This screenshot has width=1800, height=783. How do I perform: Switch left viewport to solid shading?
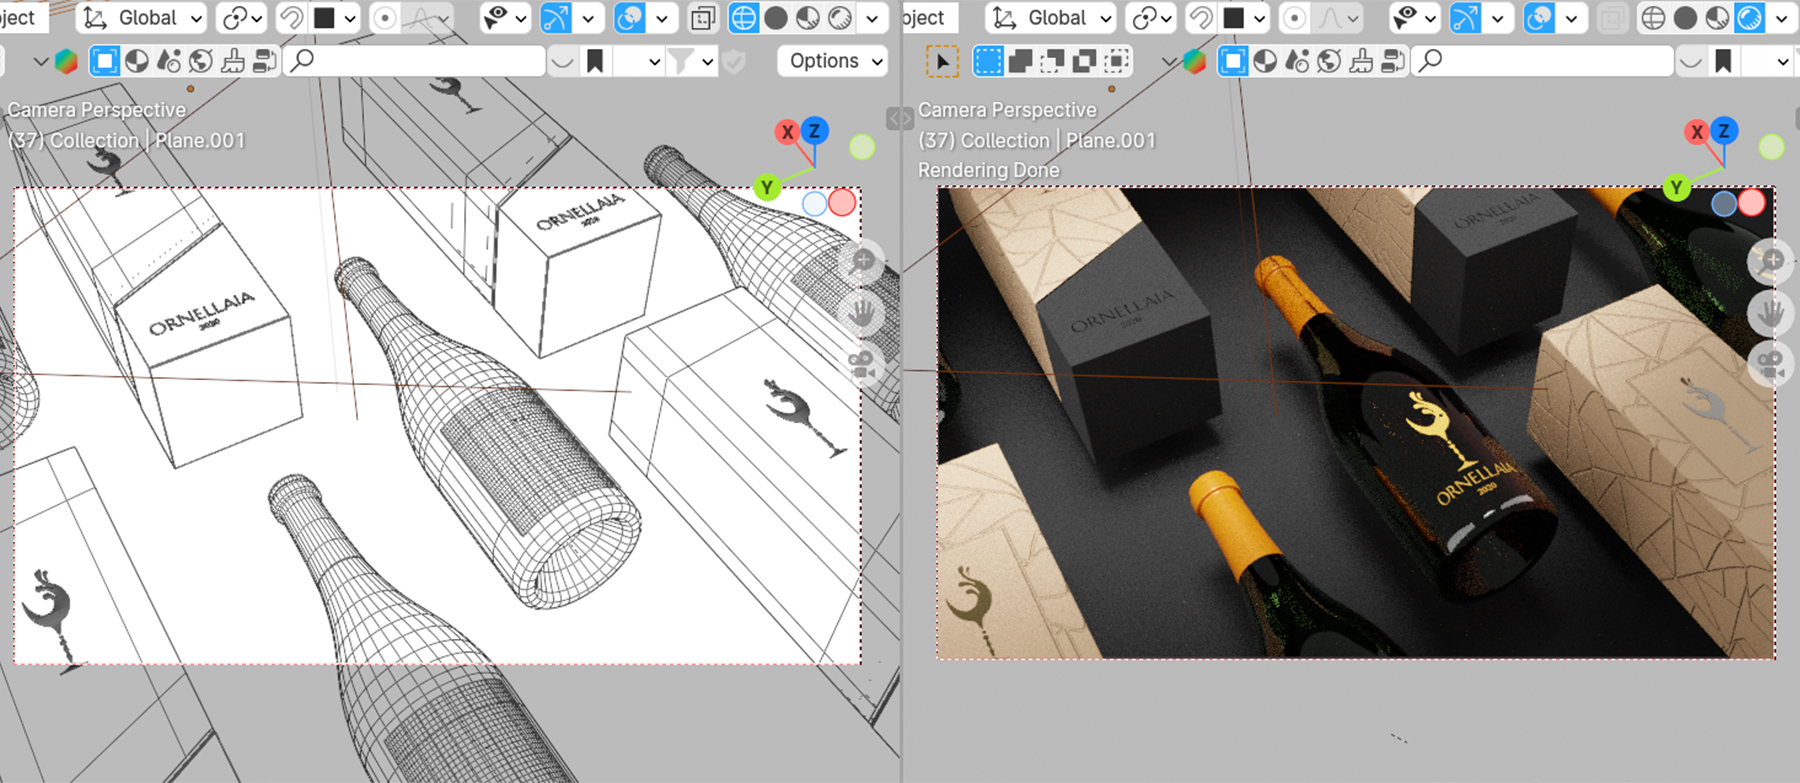775,18
